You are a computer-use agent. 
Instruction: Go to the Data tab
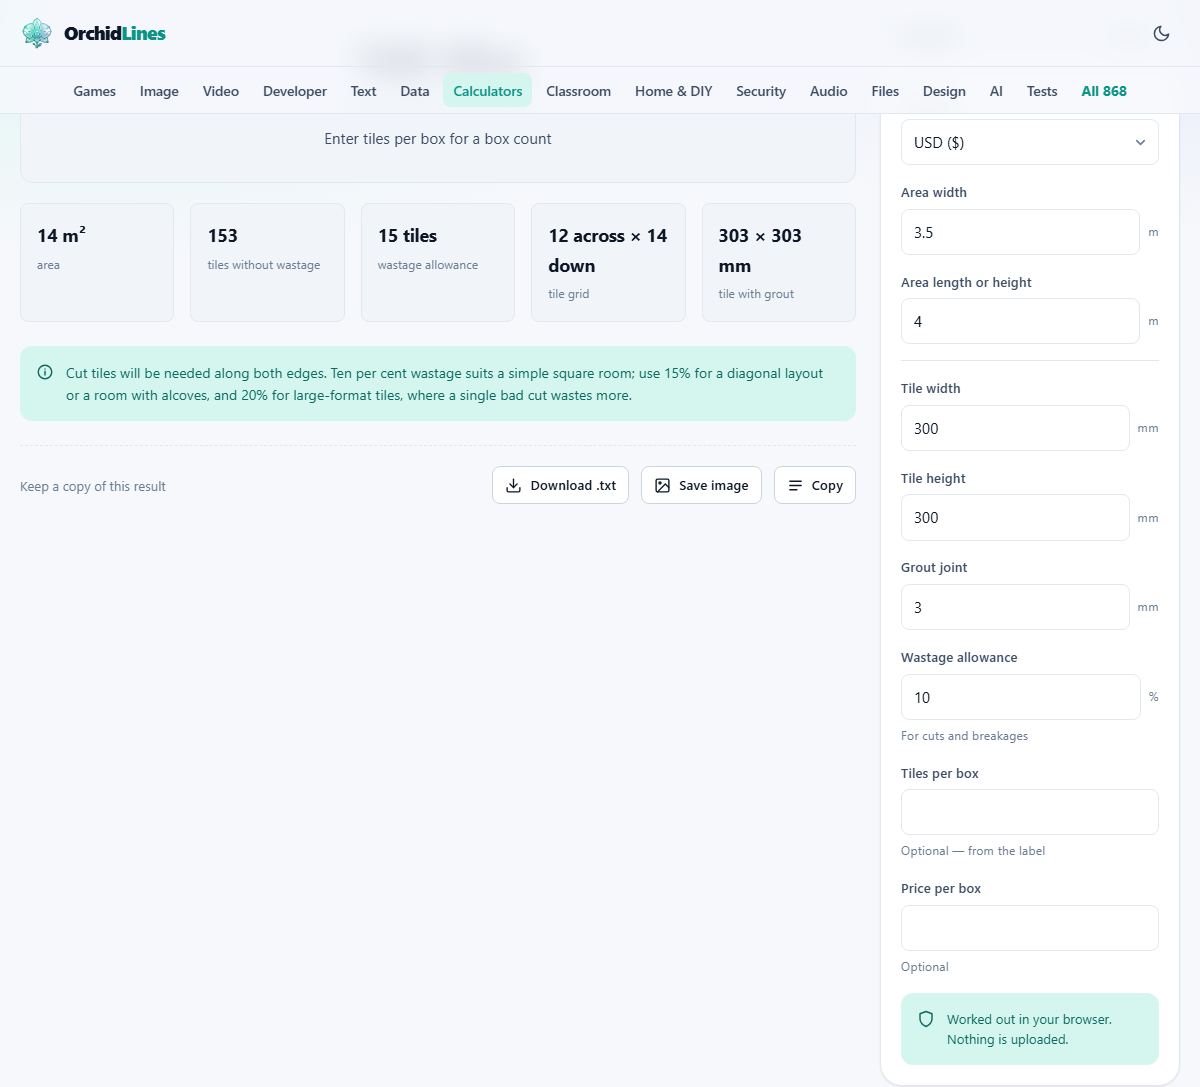tap(415, 91)
